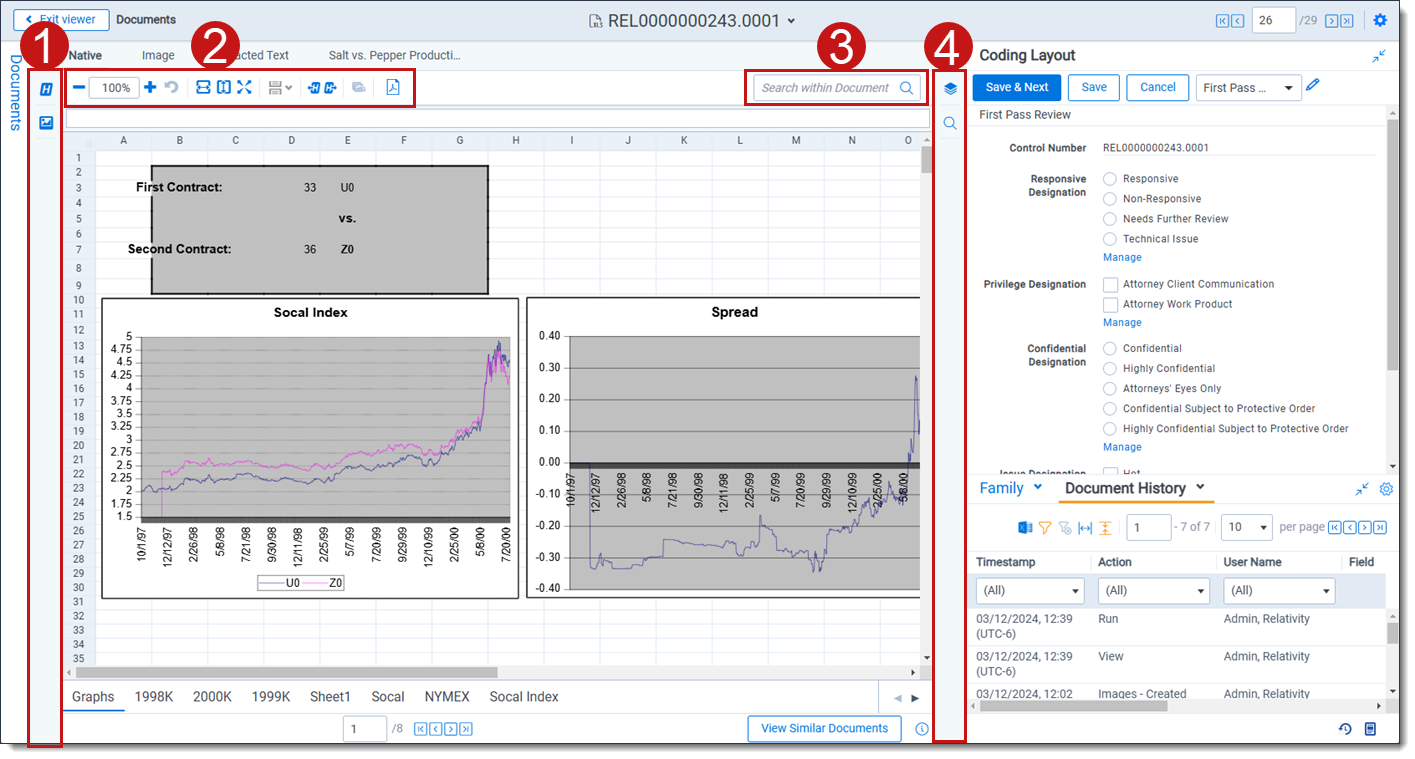Click the next highlight hit icon
Viewport: 1415px width, 759px height.
coord(329,88)
